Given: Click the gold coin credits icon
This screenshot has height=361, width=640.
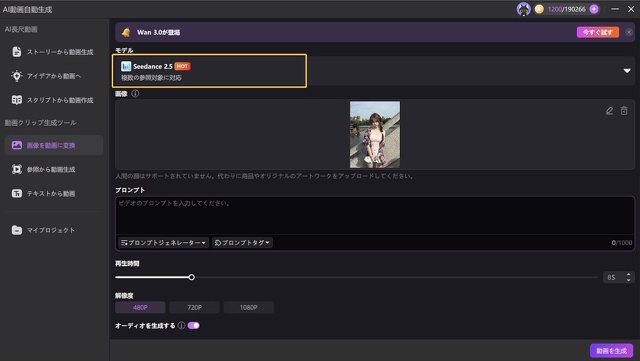Looking at the screenshot, I should click(539, 9).
